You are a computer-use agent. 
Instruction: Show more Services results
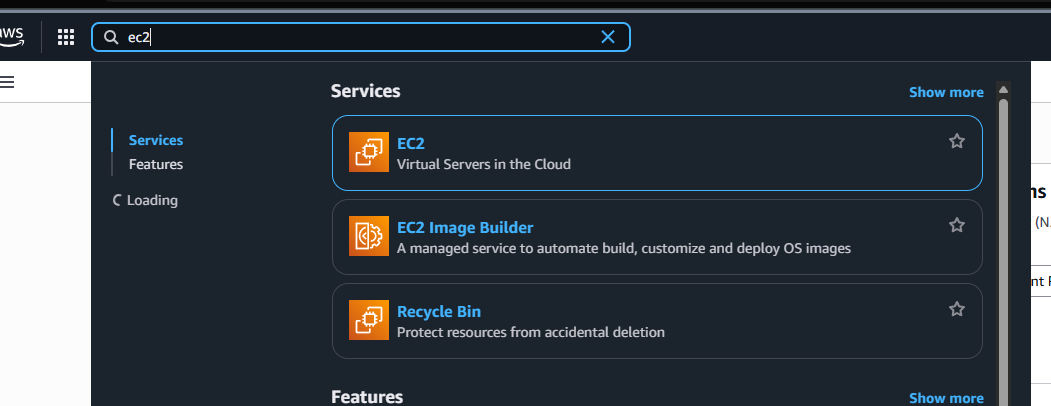tap(946, 92)
